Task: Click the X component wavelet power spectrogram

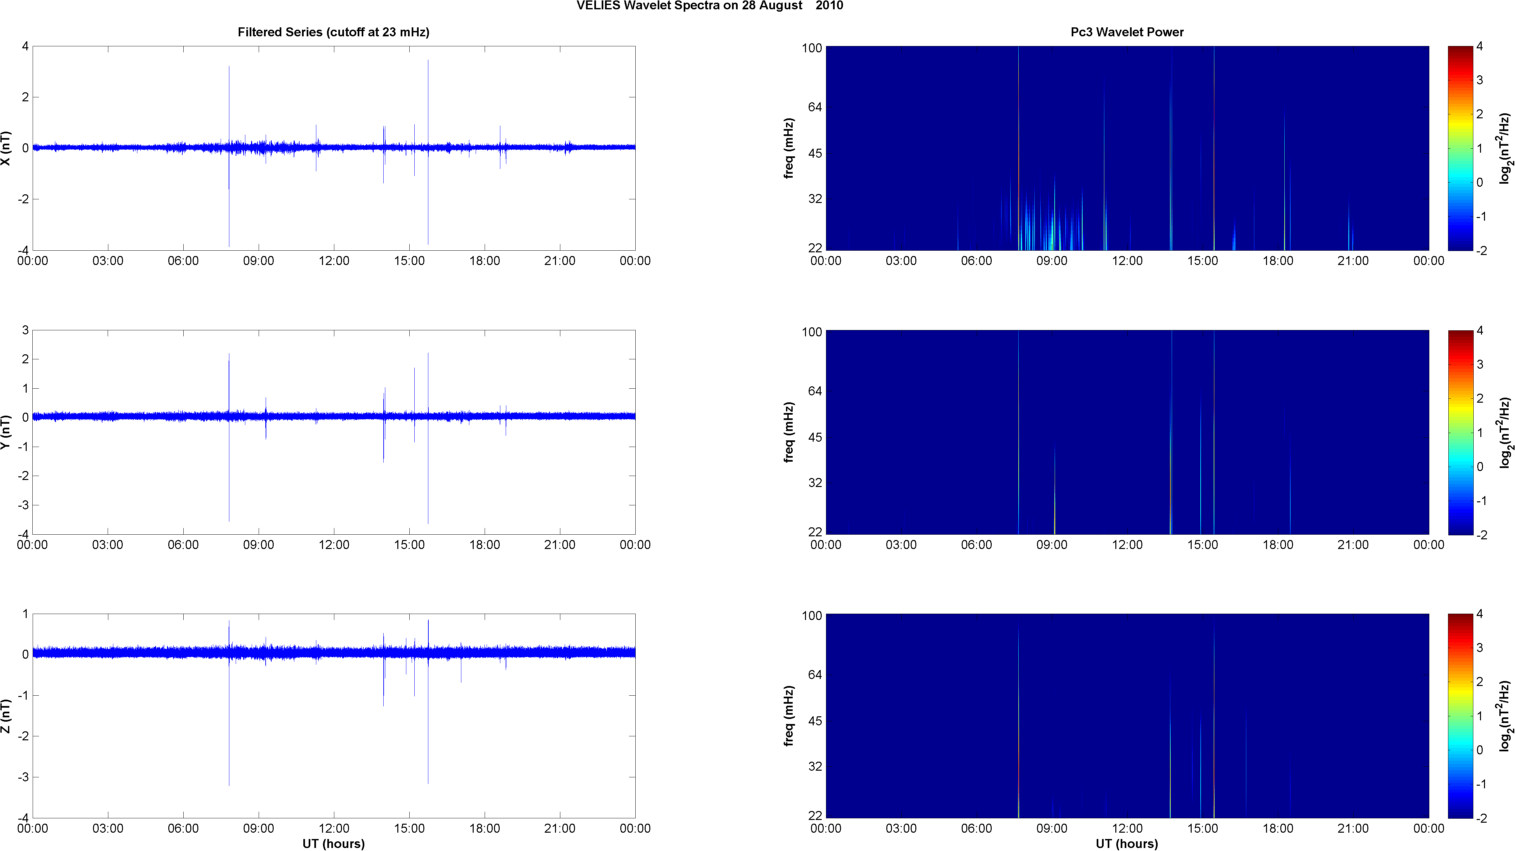Action: tap(1127, 148)
